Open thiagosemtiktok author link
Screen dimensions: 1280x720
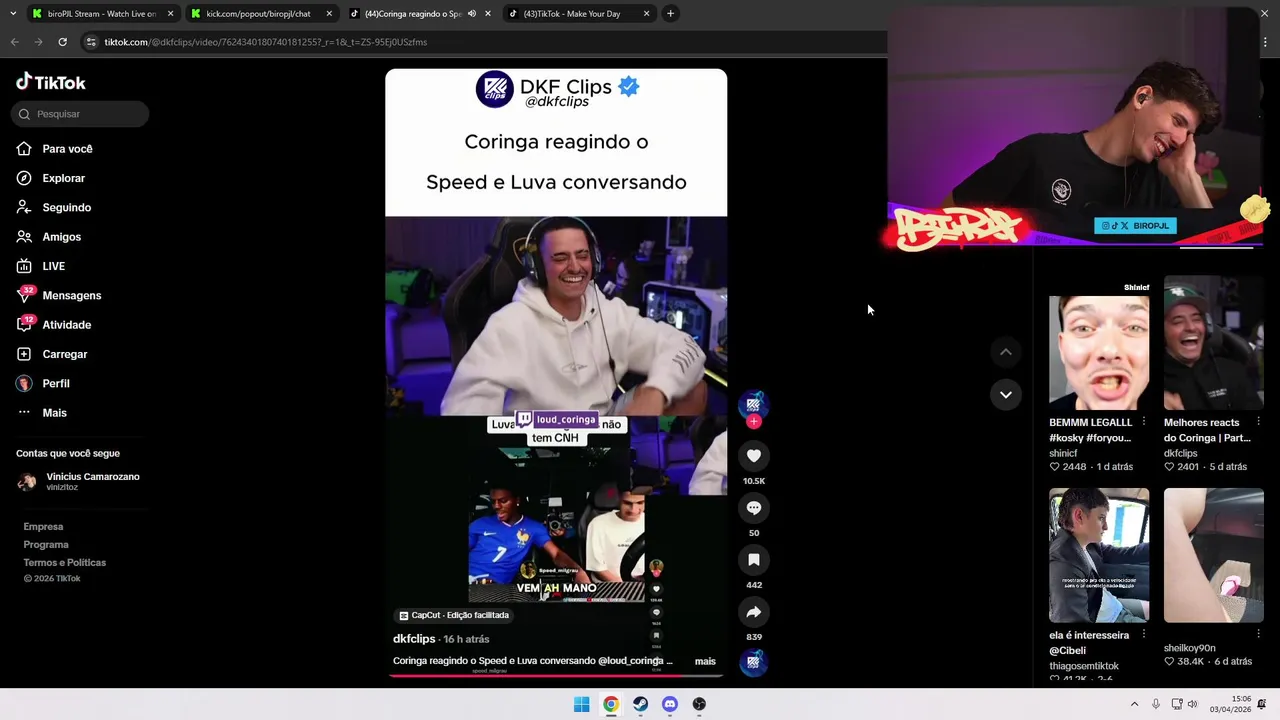(x=1084, y=666)
